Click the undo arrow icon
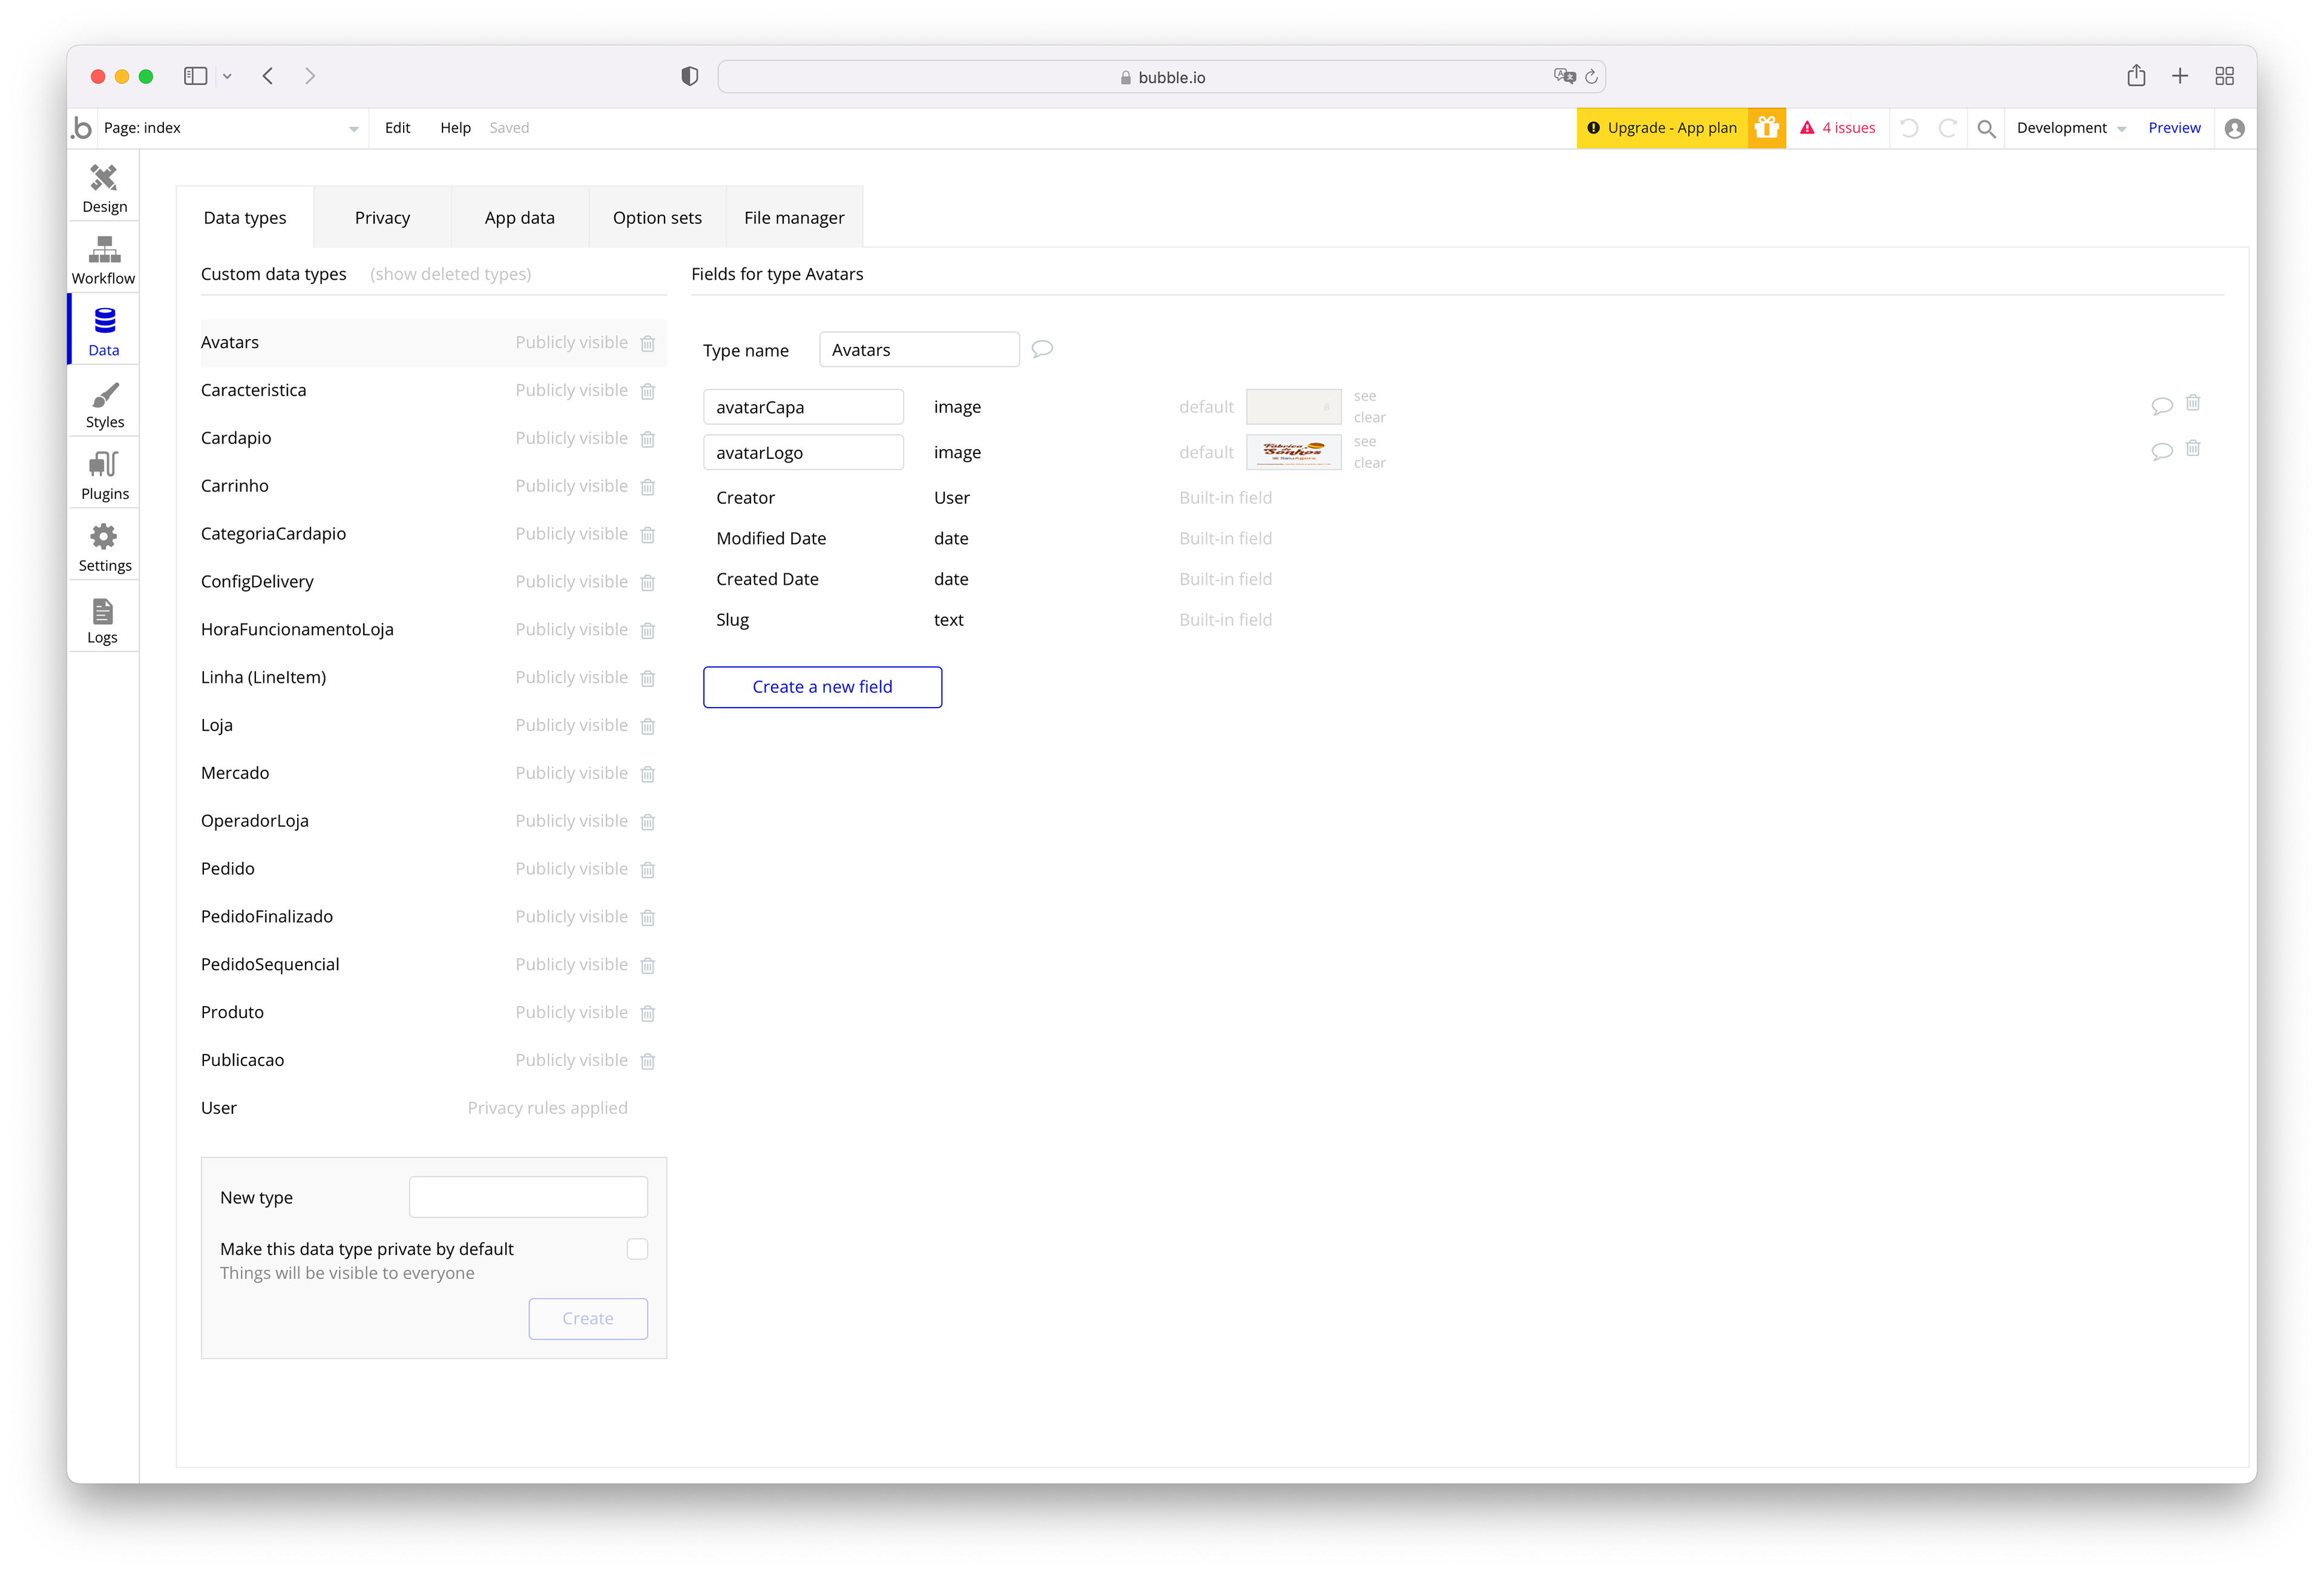 coord(1909,128)
